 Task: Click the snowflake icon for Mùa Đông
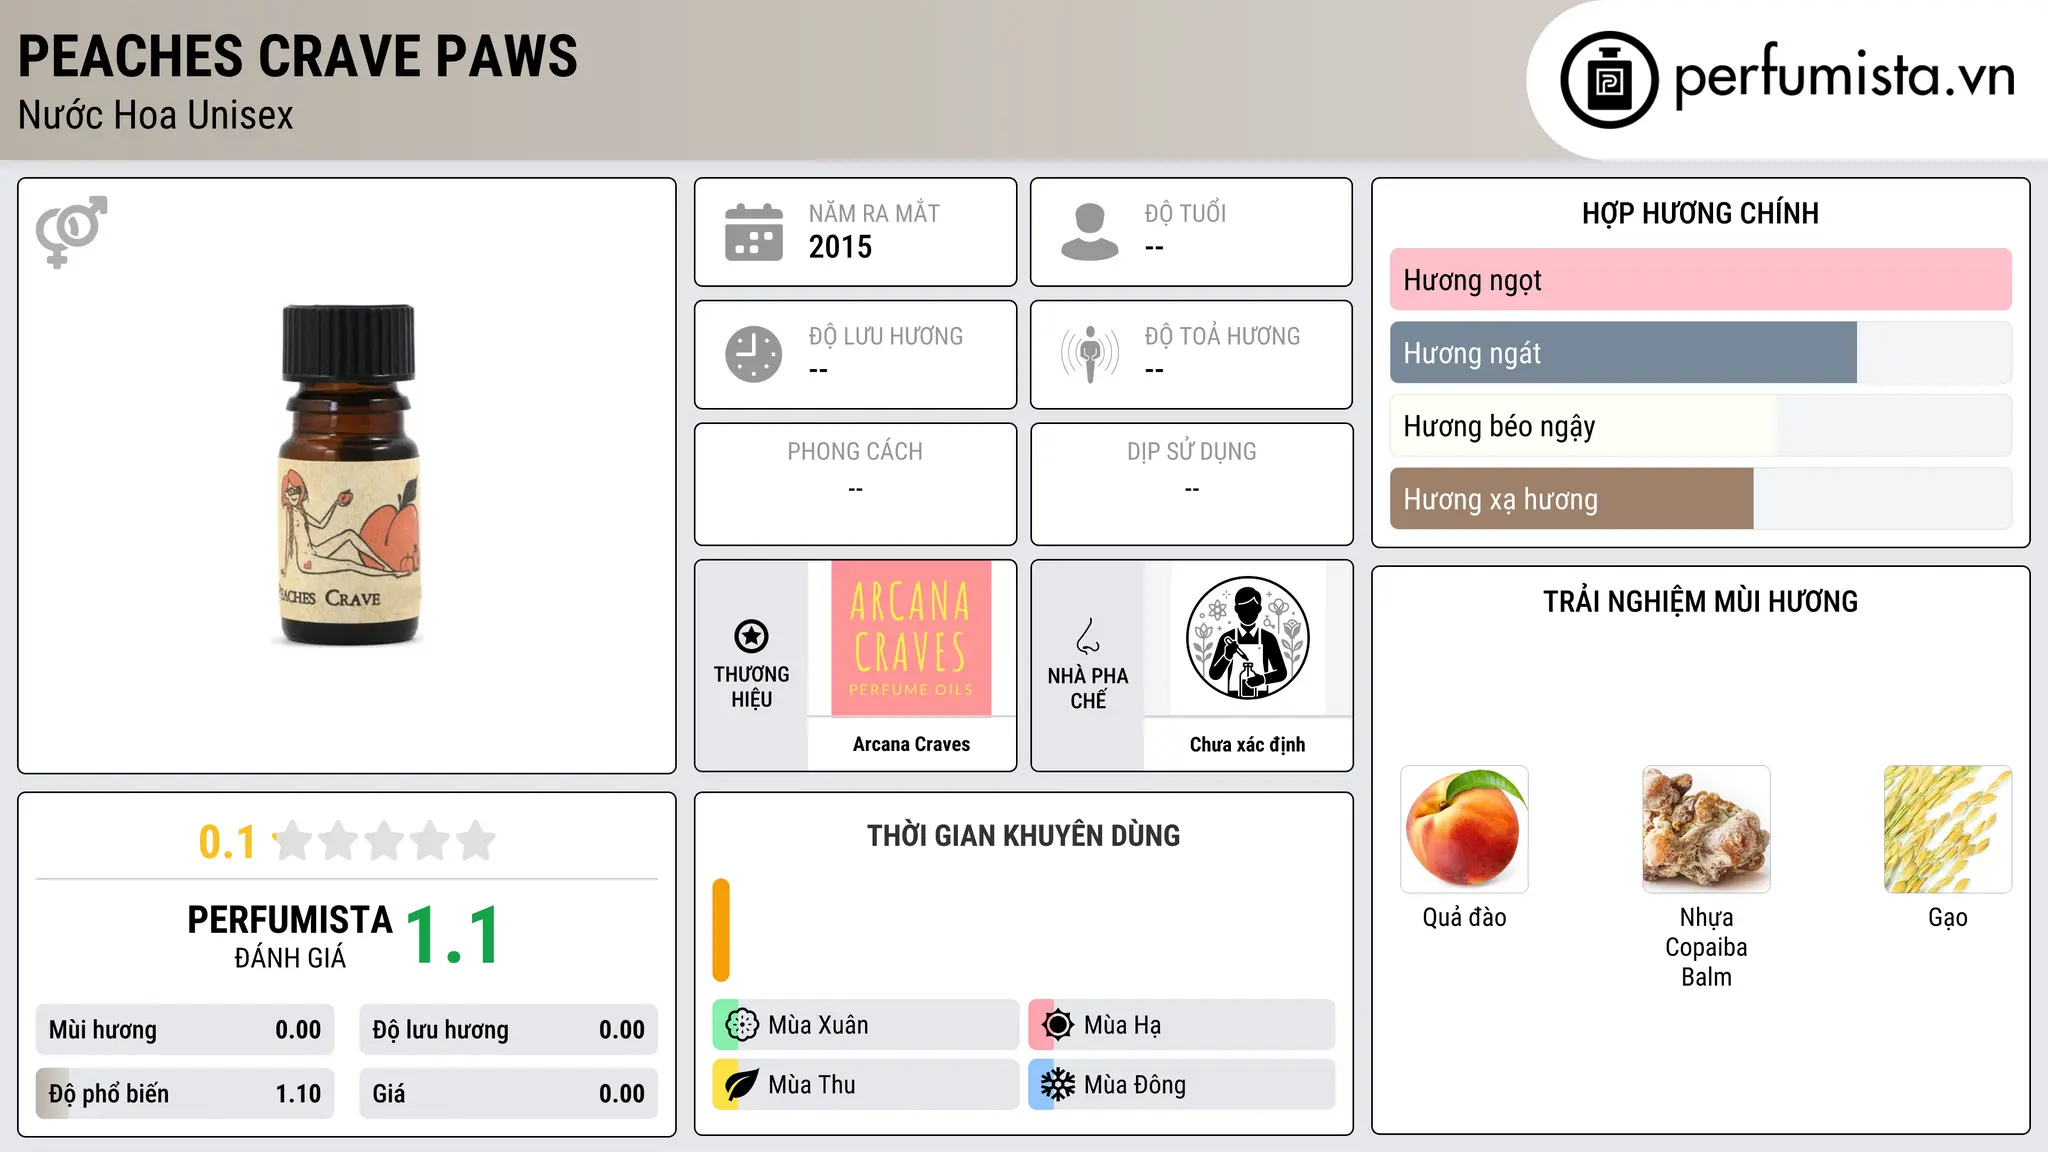(x=1058, y=1085)
